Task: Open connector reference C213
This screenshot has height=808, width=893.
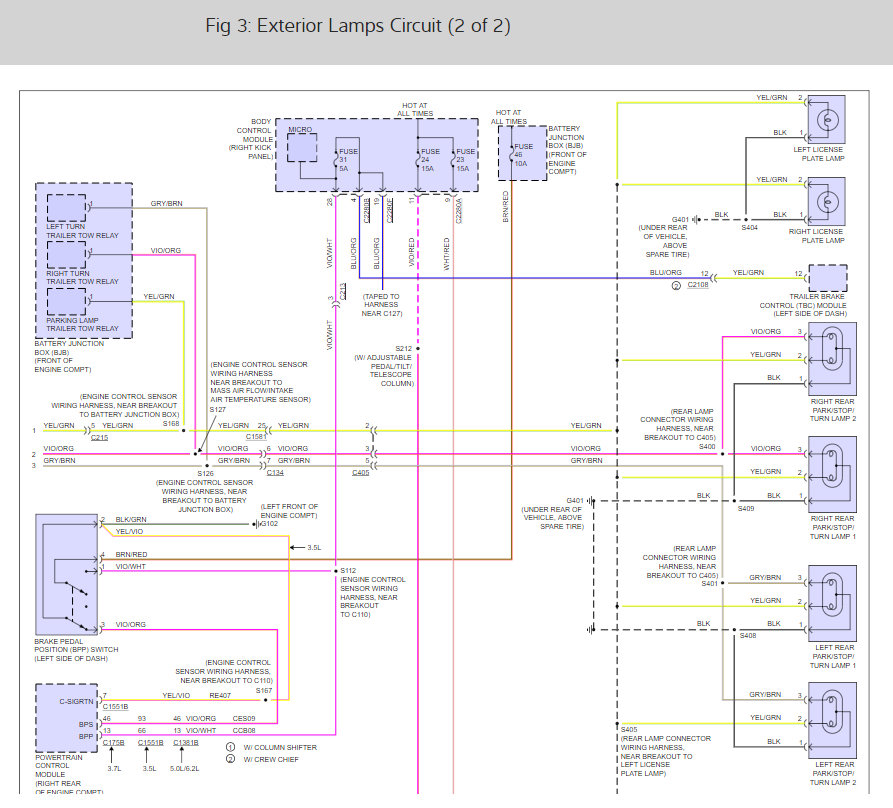Action: [x=343, y=291]
